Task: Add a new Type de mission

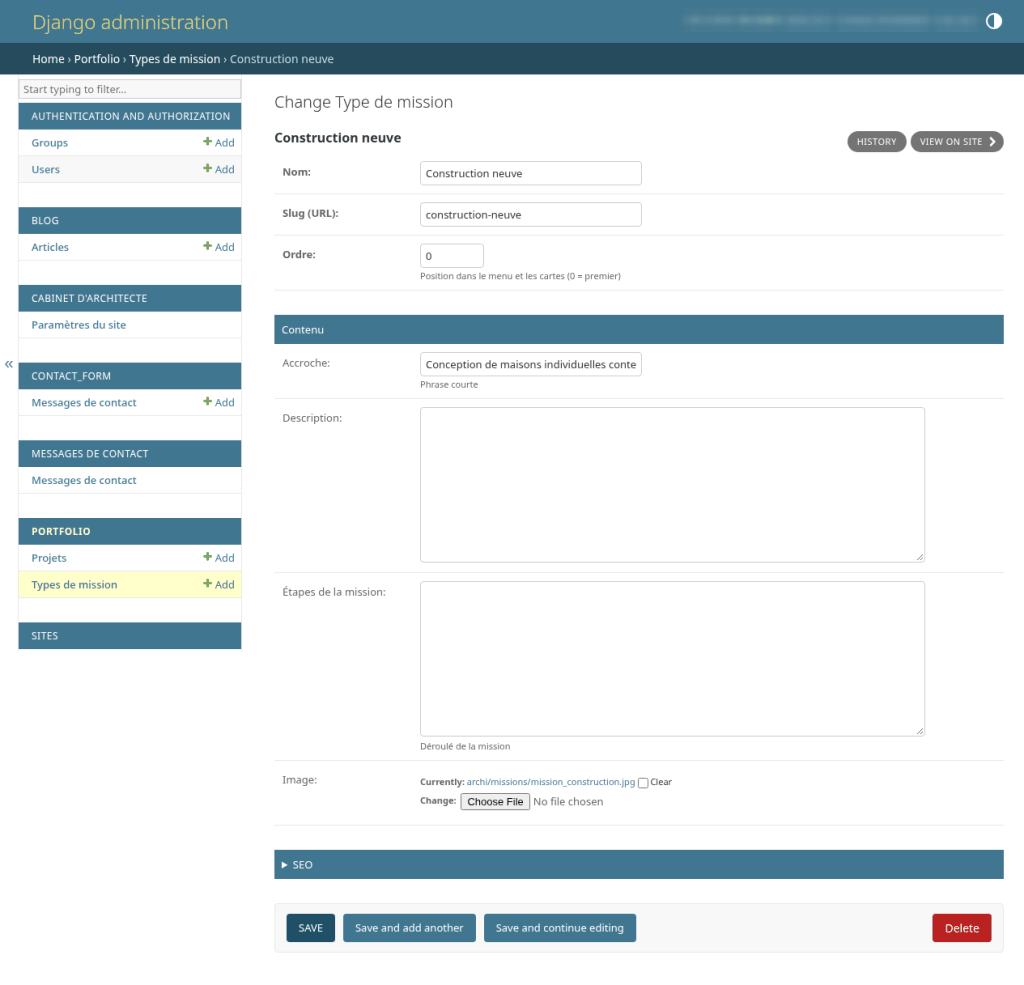Action: pyautogui.click(x=219, y=585)
